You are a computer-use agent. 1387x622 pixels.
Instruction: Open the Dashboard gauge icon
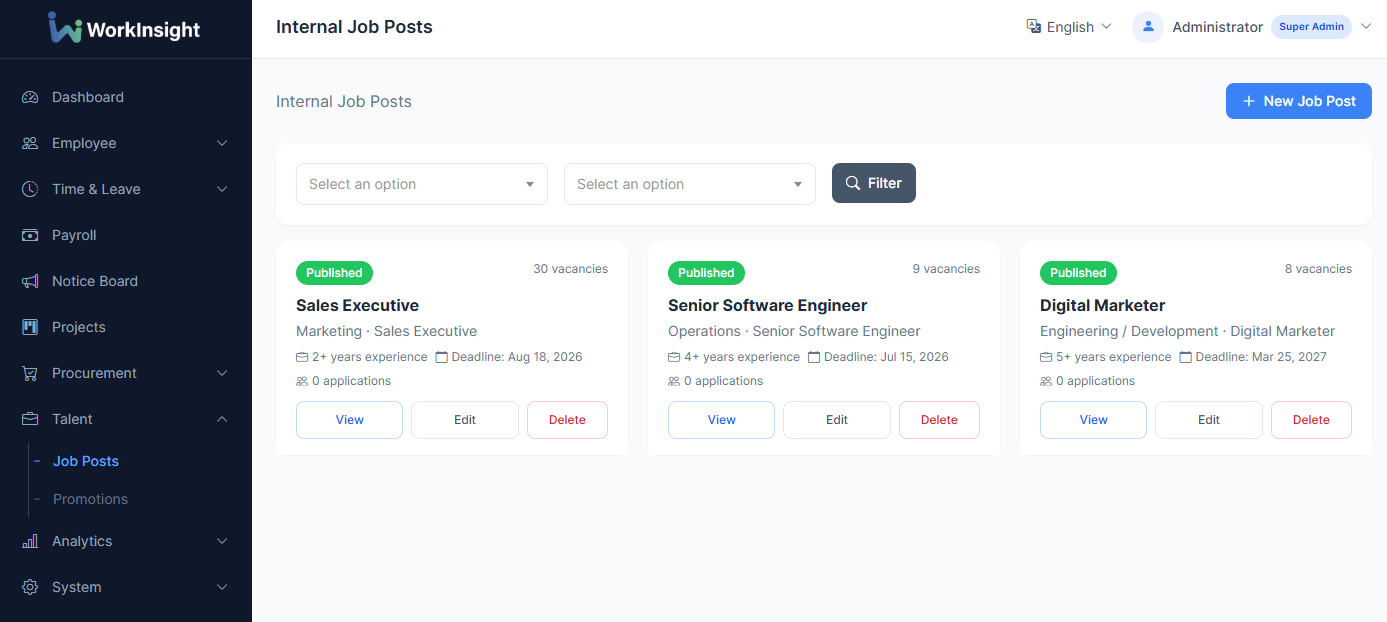pyautogui.click(x=30, y=97)
